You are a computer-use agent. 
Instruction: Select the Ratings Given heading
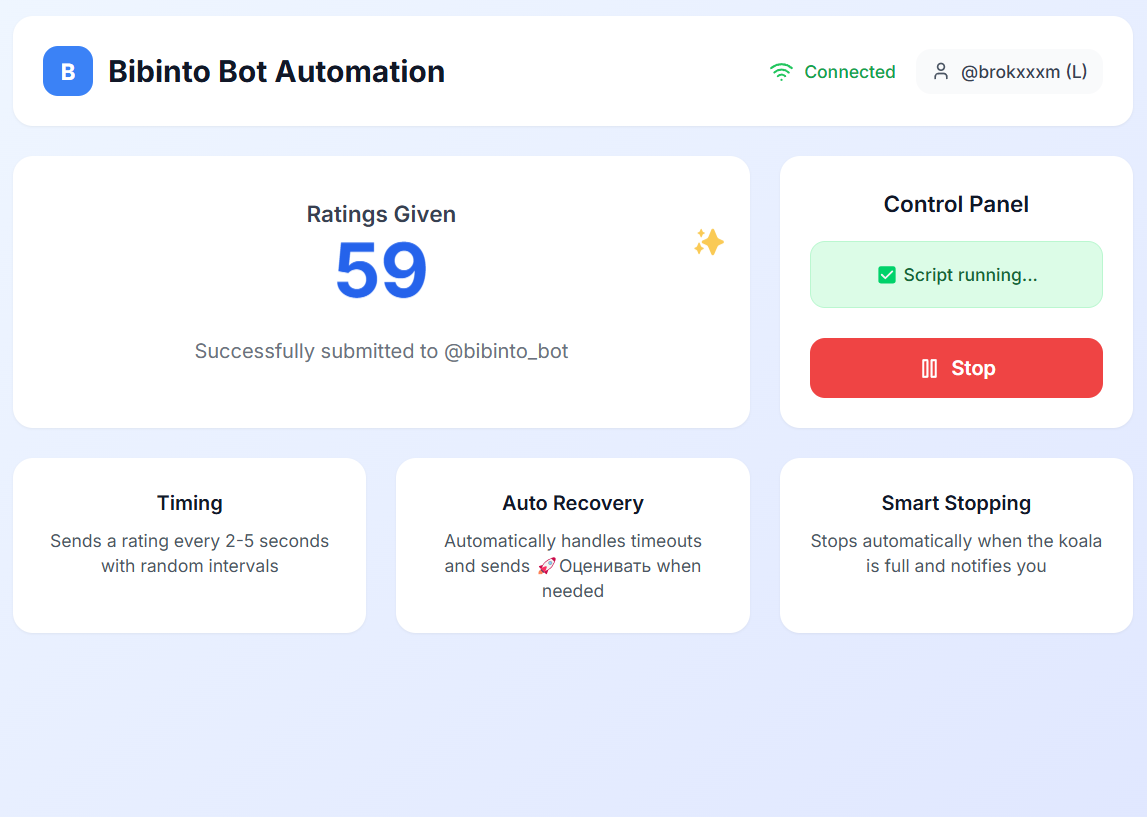381,214
